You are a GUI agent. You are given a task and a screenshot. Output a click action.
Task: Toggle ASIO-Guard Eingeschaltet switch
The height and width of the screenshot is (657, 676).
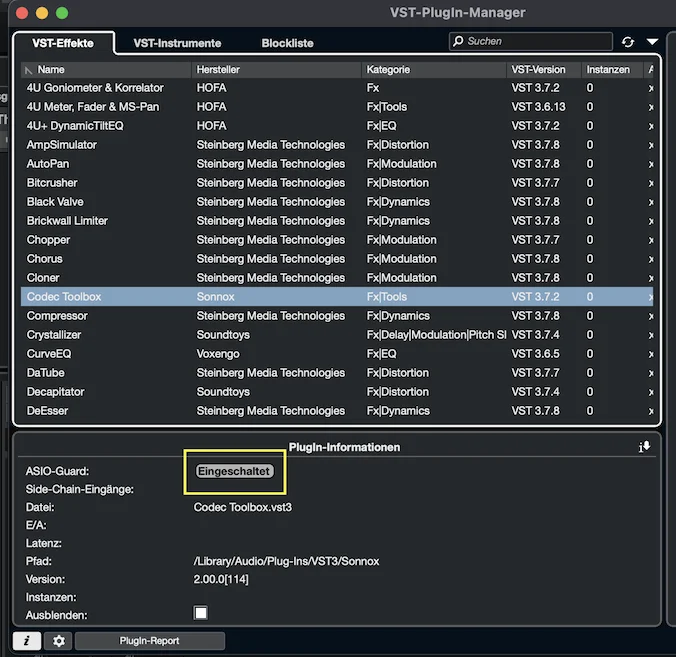click(235, 471)
